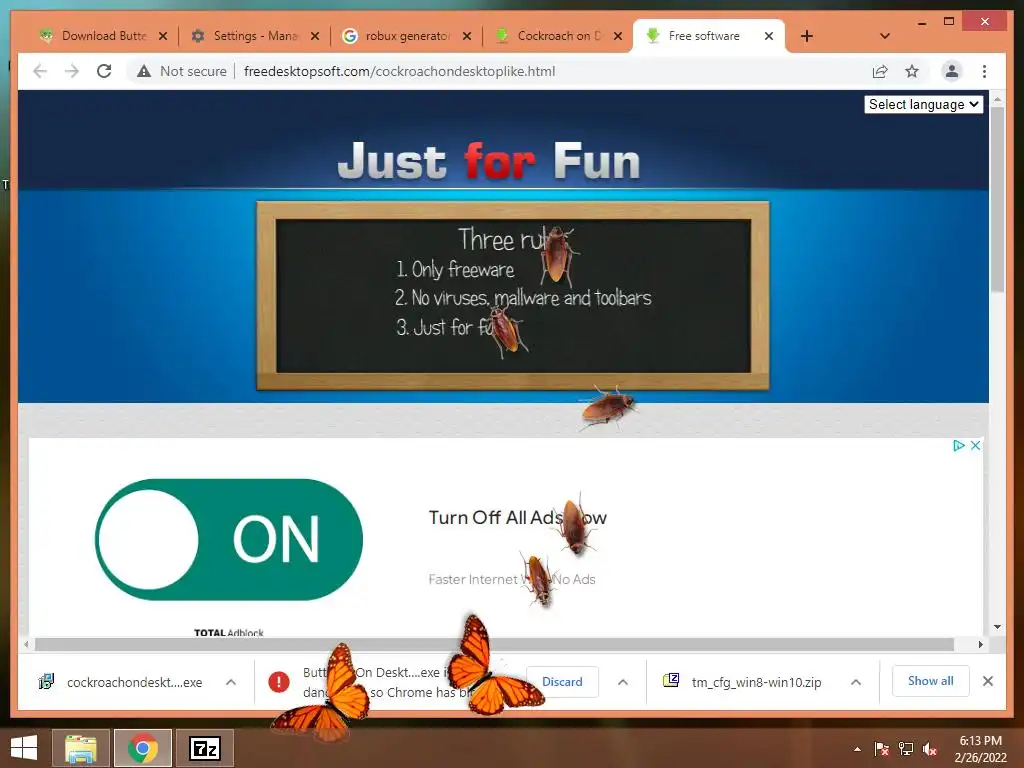Close the downloads bar
Image resolution: width=1024 pixels, height=768 pixels.
pyautogui.click(x=988, y=681)
